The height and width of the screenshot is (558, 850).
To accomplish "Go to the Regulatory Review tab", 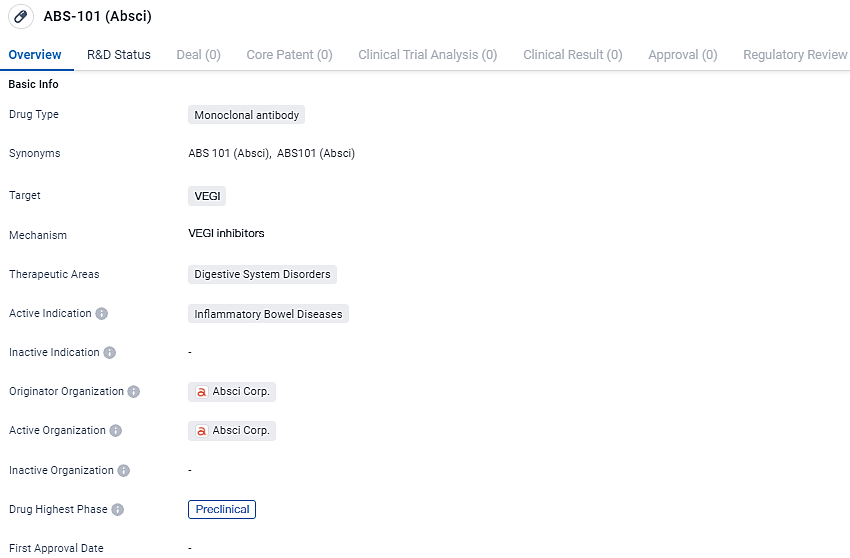I will (795, 55).
